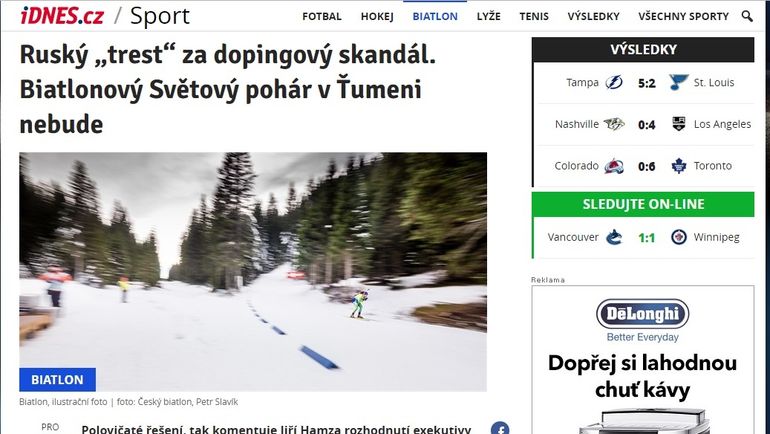This screenshot has height=434, width=770.
Task: Open the search magnifier icon
Action: pos(747,16)
